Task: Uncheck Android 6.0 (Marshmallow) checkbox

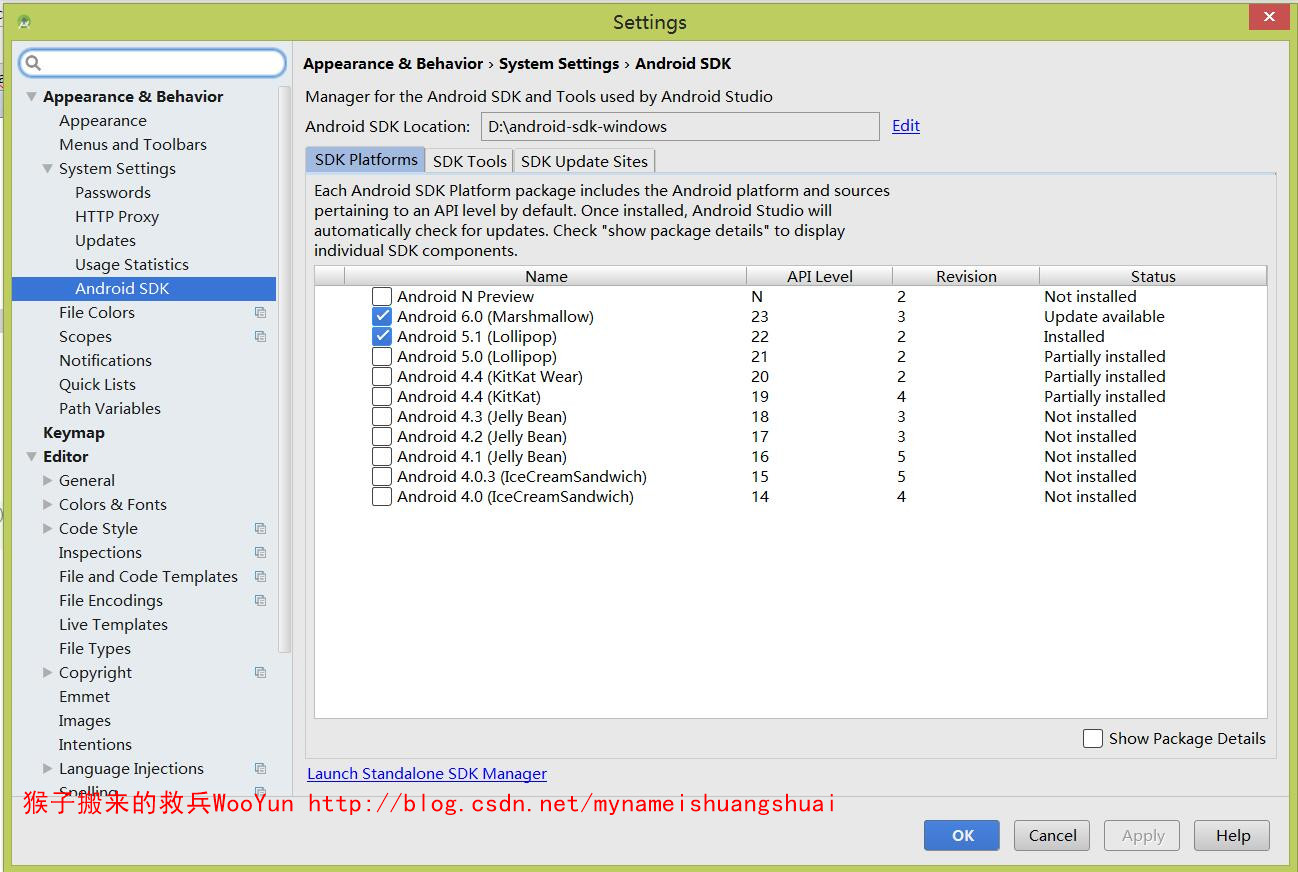Action: point(382,316)
